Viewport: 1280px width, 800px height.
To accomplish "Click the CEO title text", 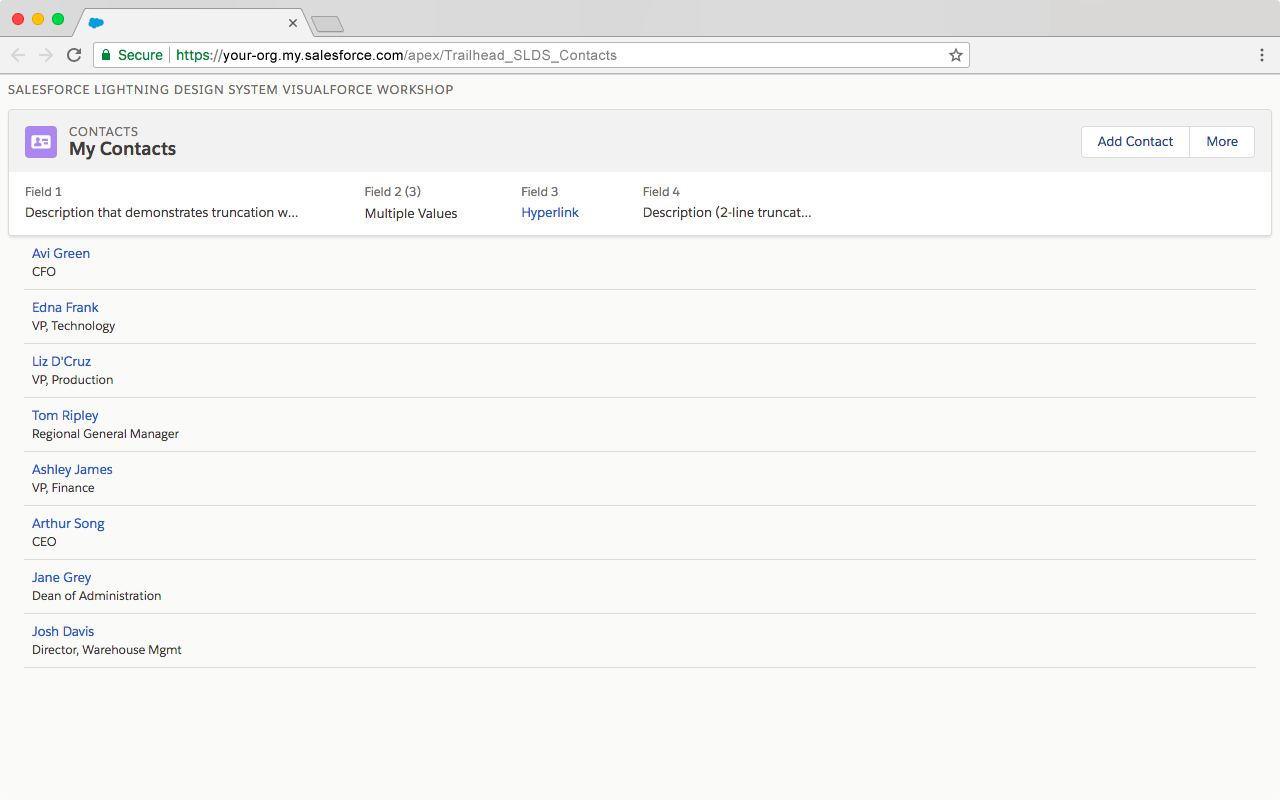I will click(44, 542).
